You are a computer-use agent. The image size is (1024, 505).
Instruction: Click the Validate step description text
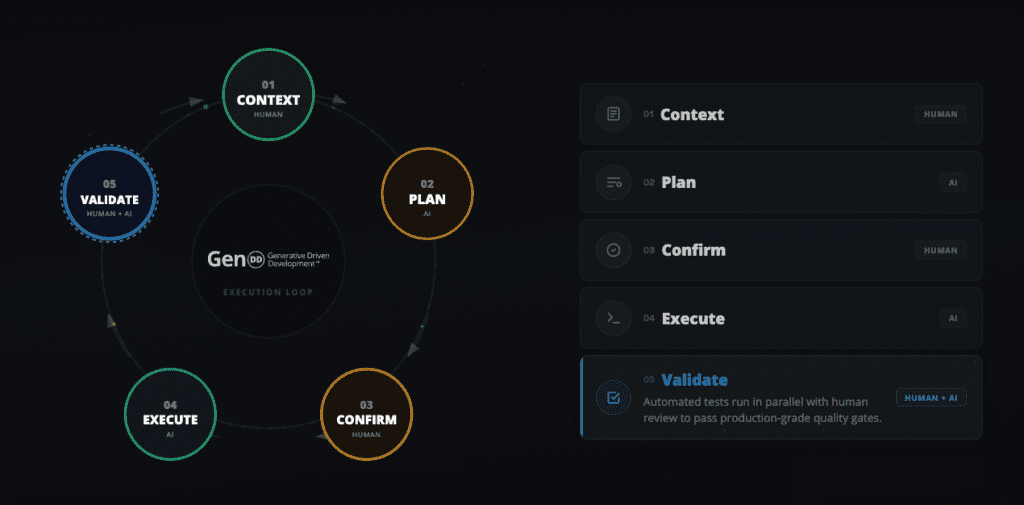[x=761, y=409]
